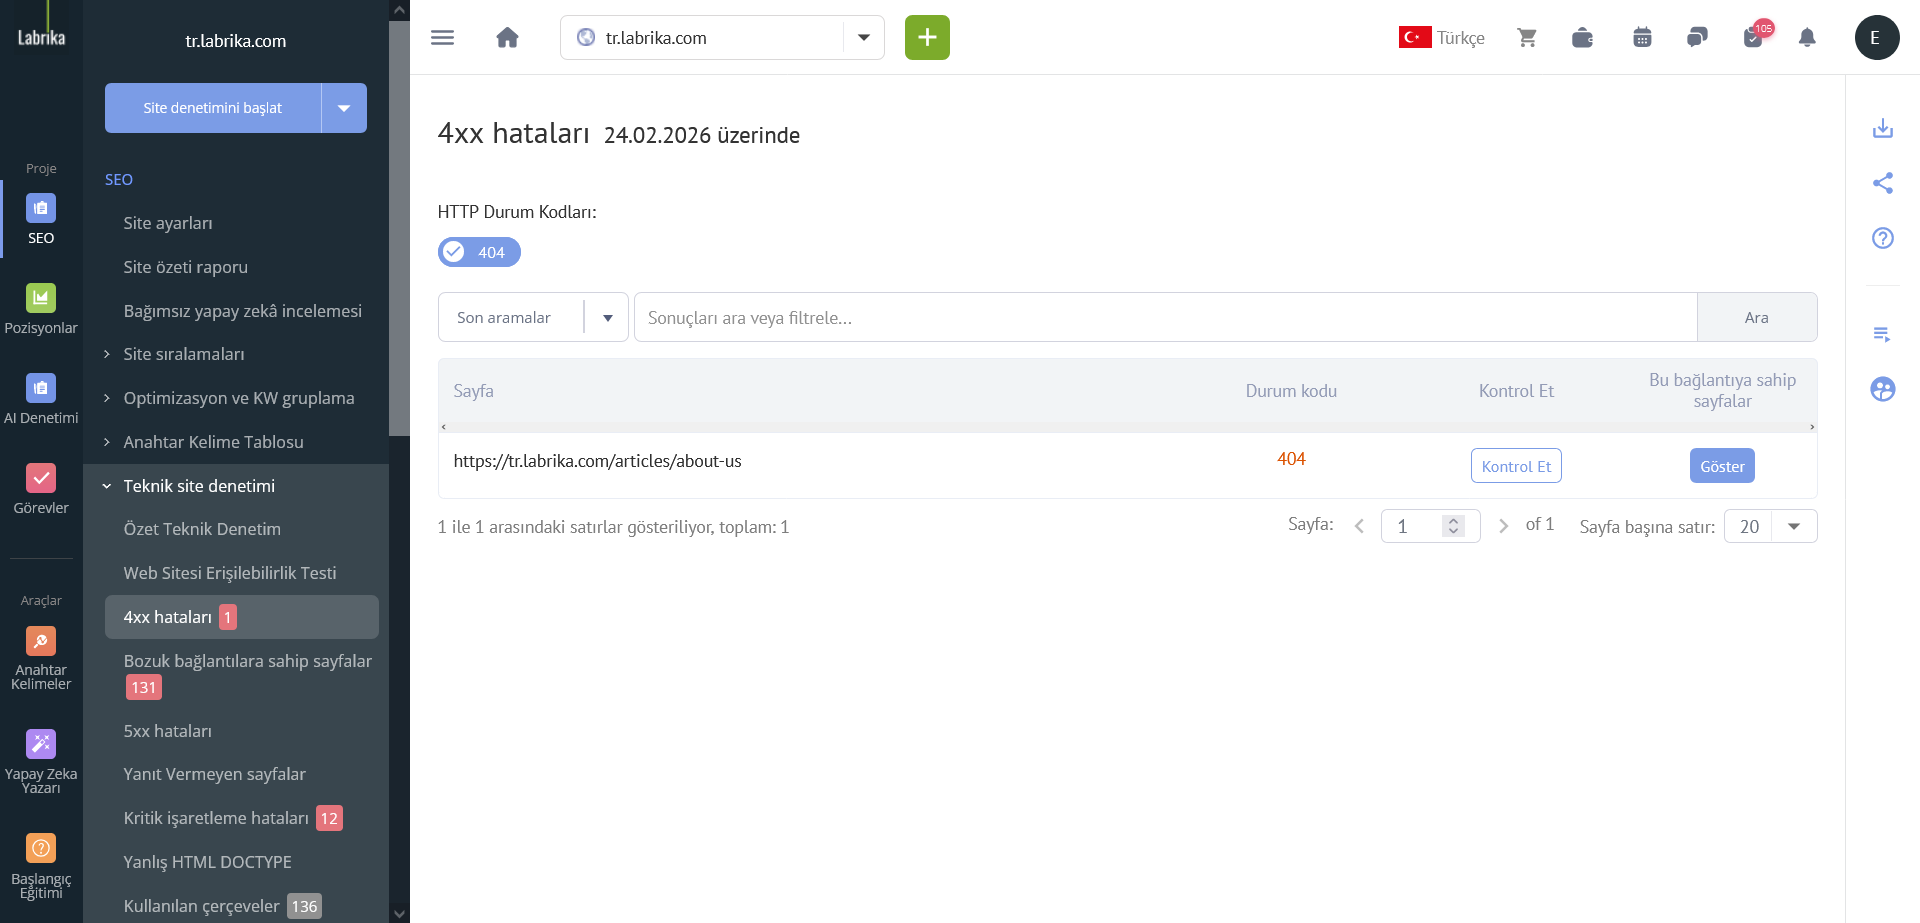Open 5xx hataları menu item

point(168,731)
